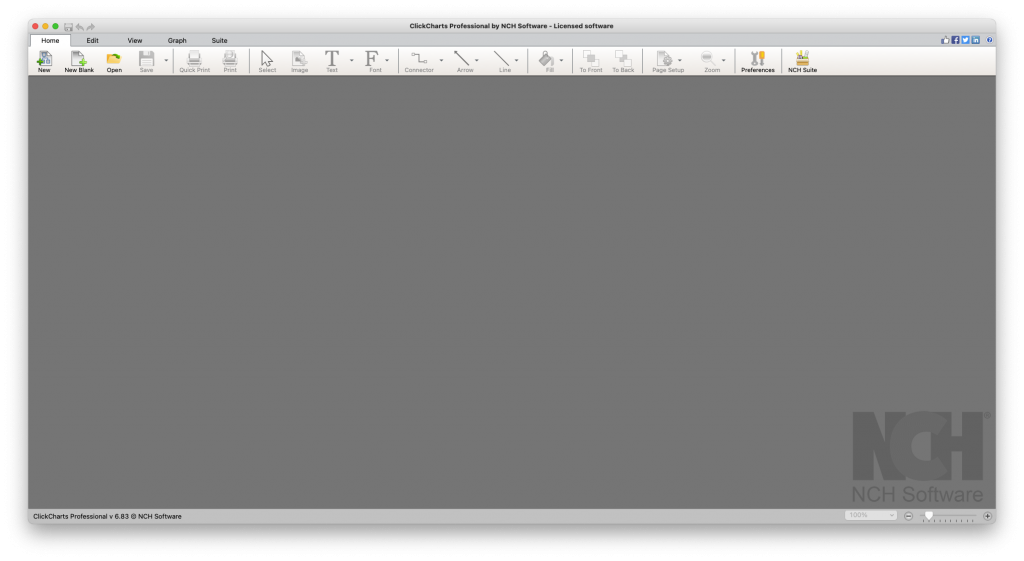The width and height of the screenshot is (1024, 561).
Task: Select the Text tool
Action: [332, 61]
